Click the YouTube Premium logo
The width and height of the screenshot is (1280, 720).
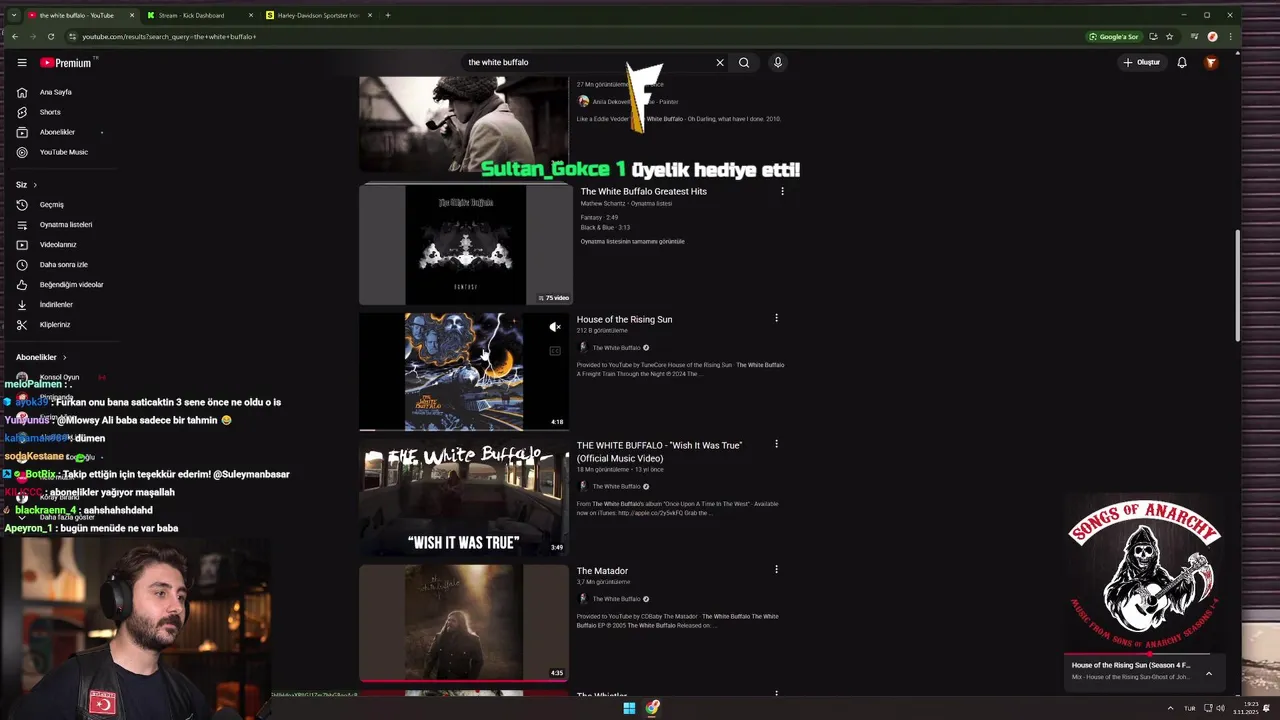click(x=66, y=62)
